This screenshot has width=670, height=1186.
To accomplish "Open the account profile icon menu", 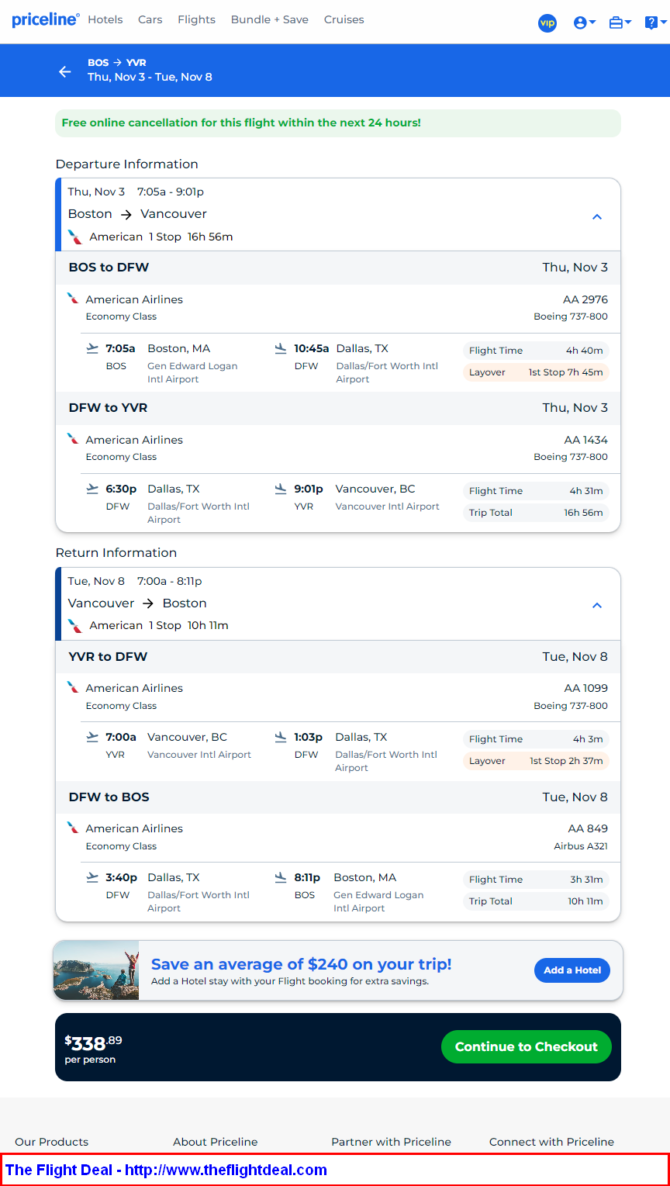I will click(x=585, y=23).
